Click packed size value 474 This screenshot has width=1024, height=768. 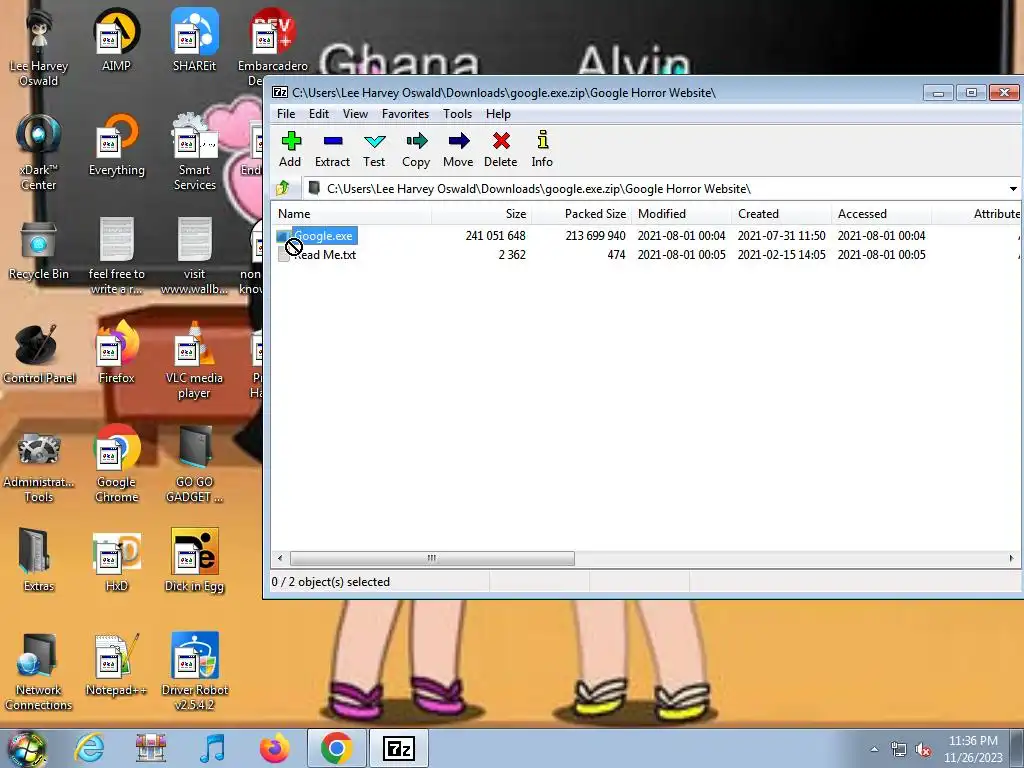click(616, 255)
